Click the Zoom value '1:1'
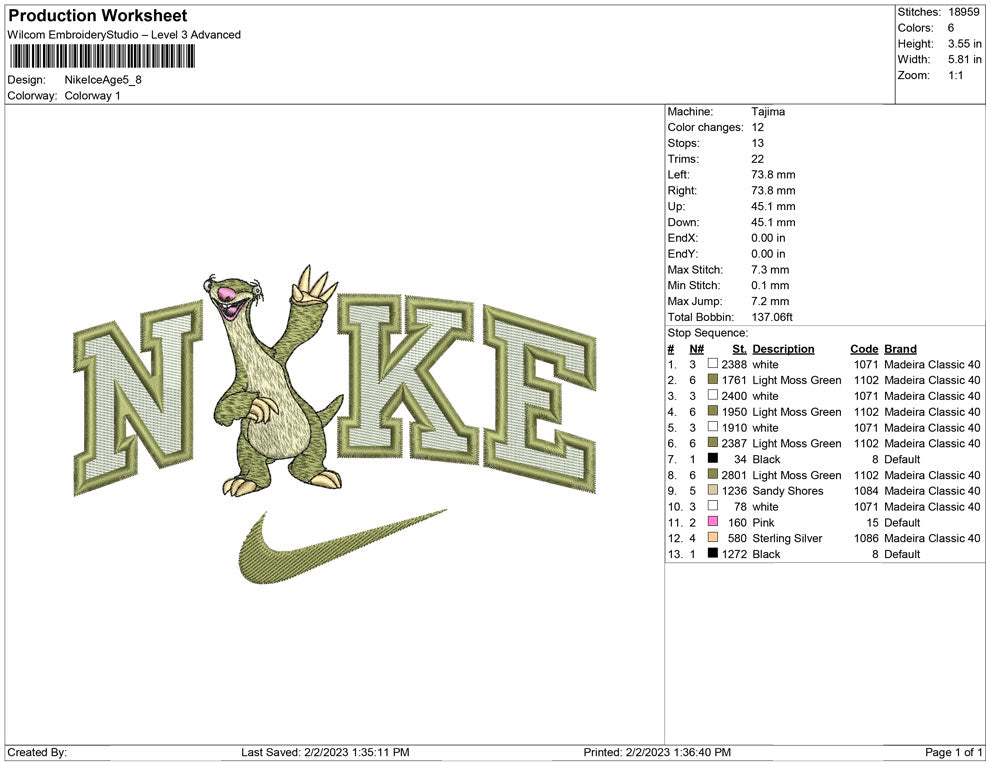The width and height of the screenshot is (990, 762). [x=955, y=75]
